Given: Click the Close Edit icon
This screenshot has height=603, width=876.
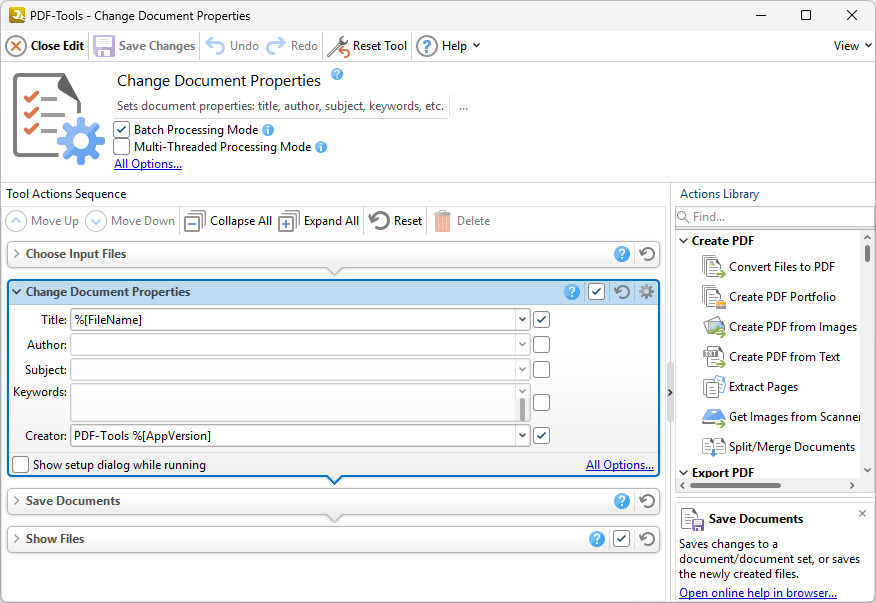Looking at the screenshot, I should tap(16, 46).
